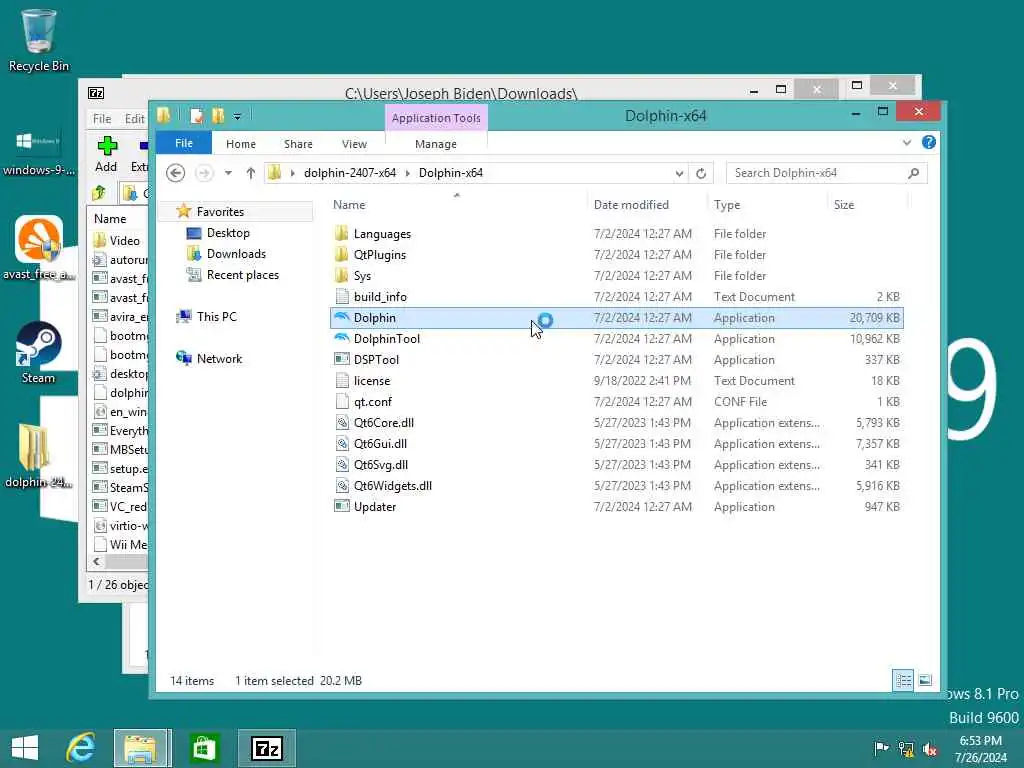The image size is (1024, 768).
Task: Click the 7-Zip up-folder icon
Action: click(99, 193)
